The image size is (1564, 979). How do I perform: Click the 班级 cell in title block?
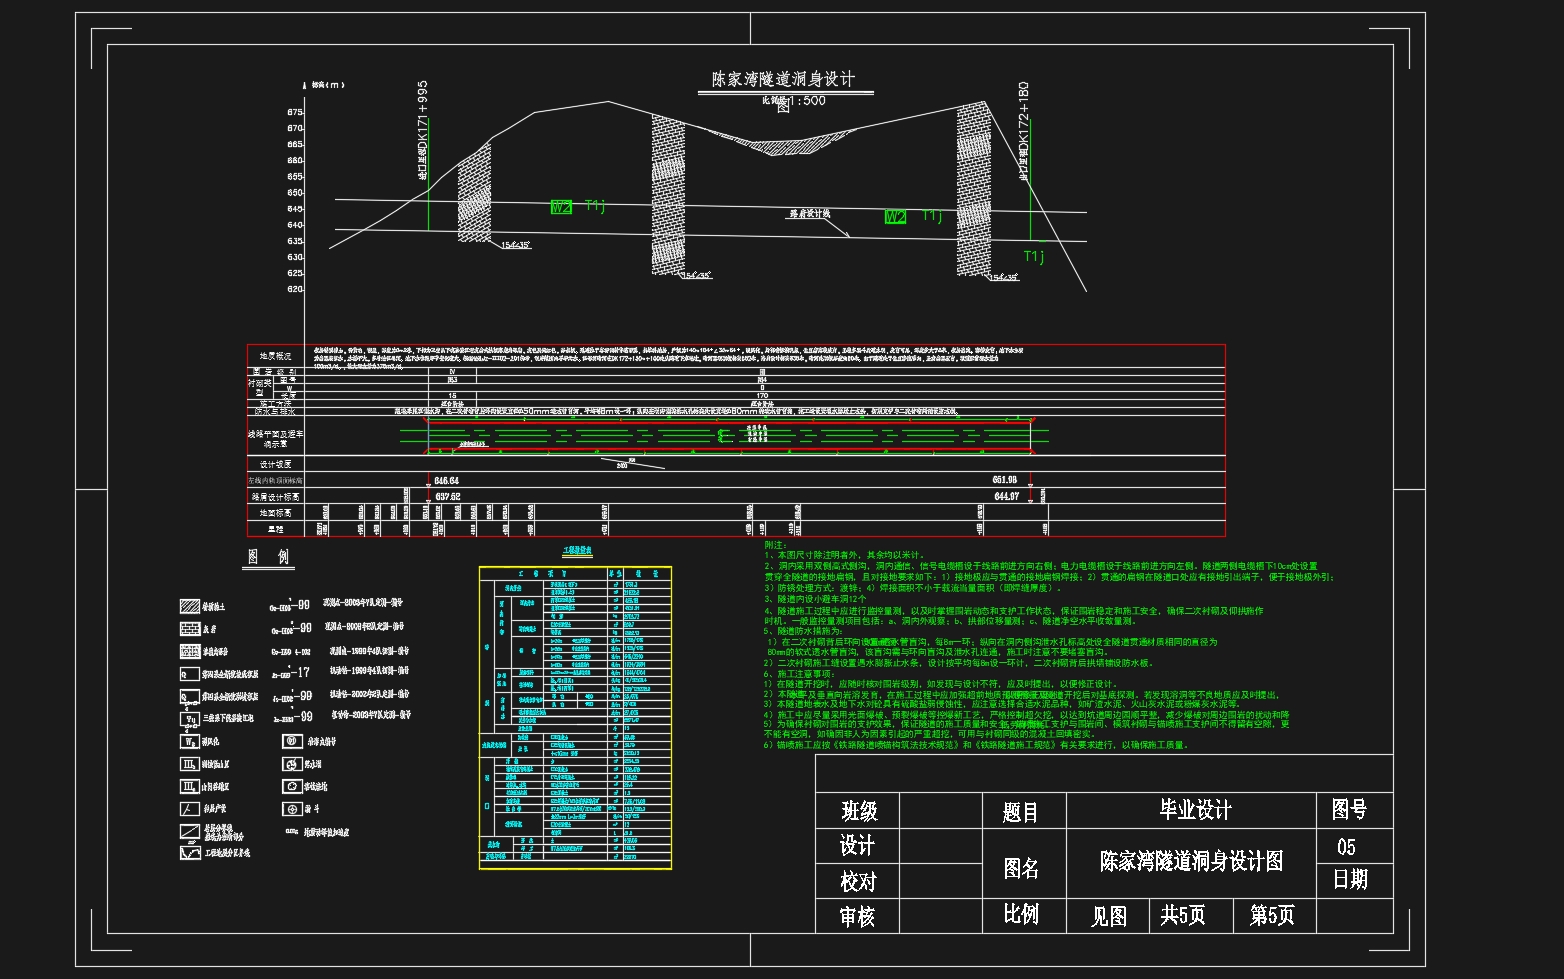click(859, 811)
